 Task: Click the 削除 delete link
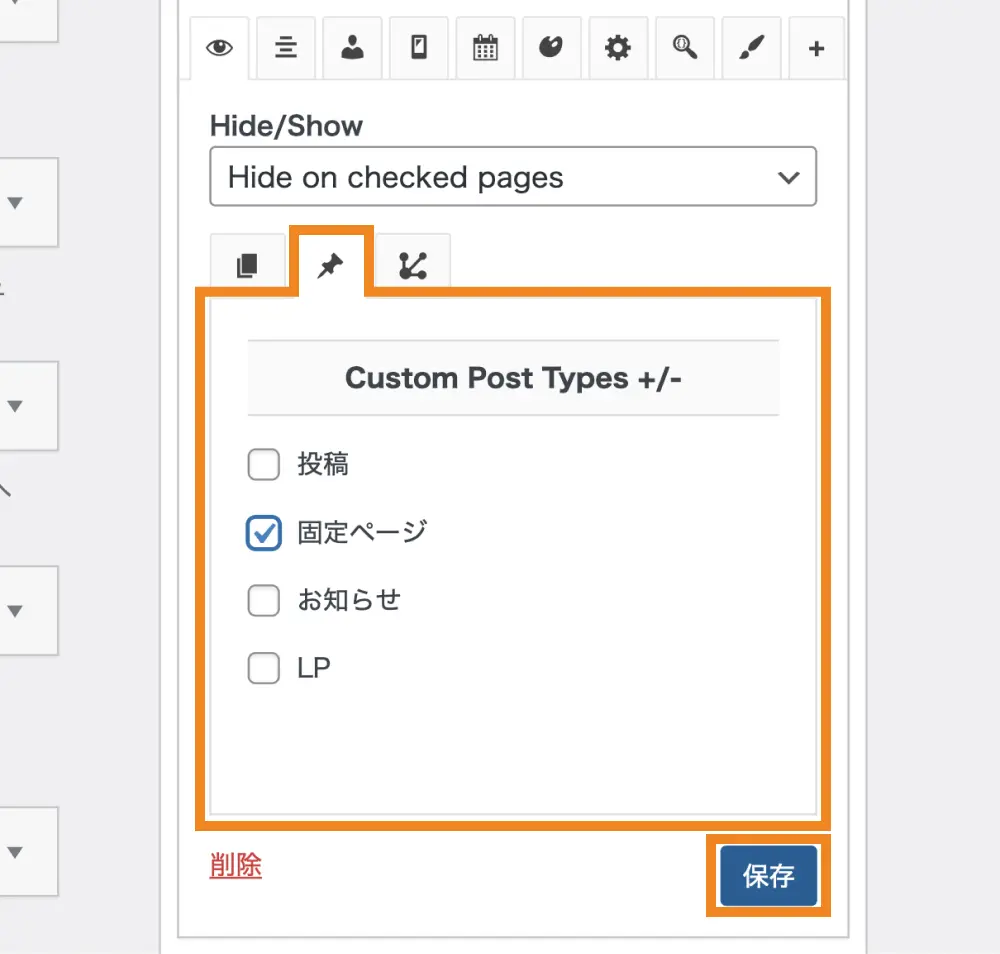[236, 865]
